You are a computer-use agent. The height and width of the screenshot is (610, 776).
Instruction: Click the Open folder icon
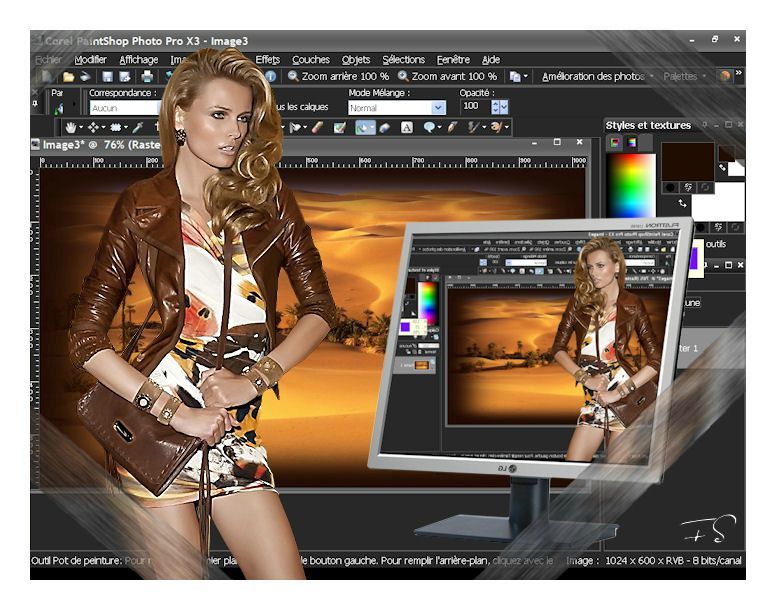(68, 76)
